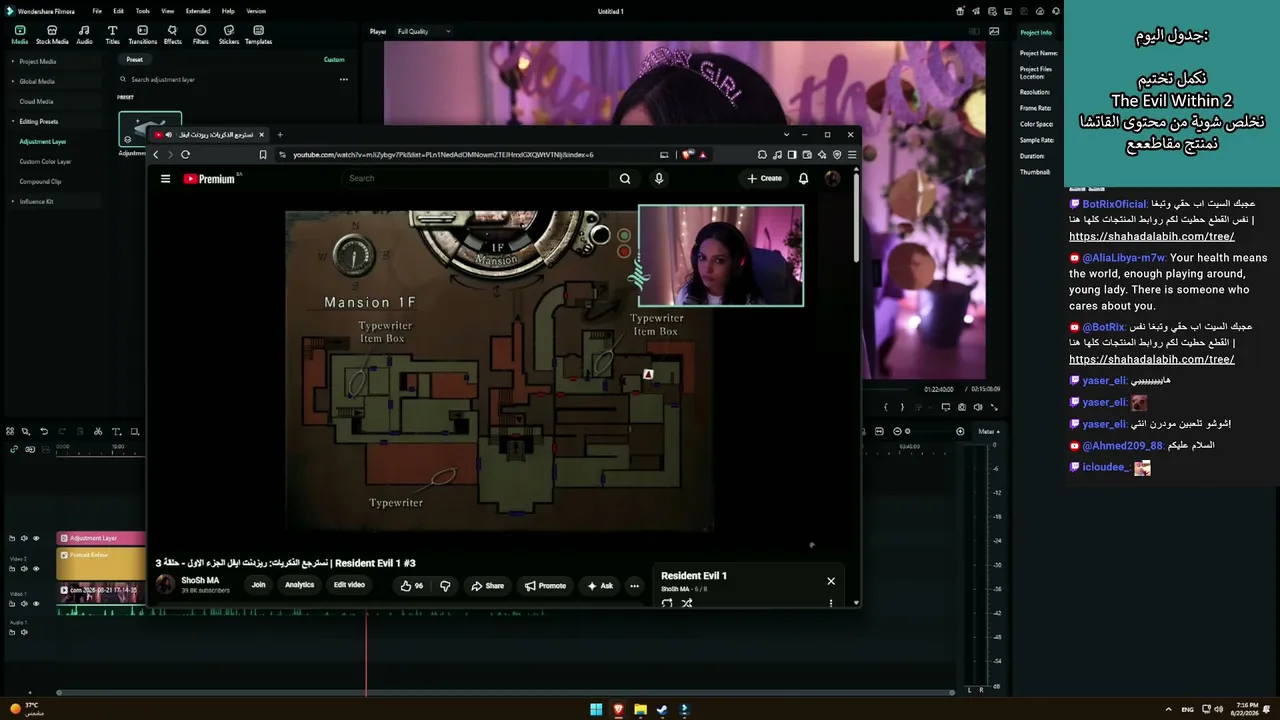This screenshot has width=1280, height=720.
Task: Click the crop icon in timeline toolbar
Action: (x=134, y=432)
